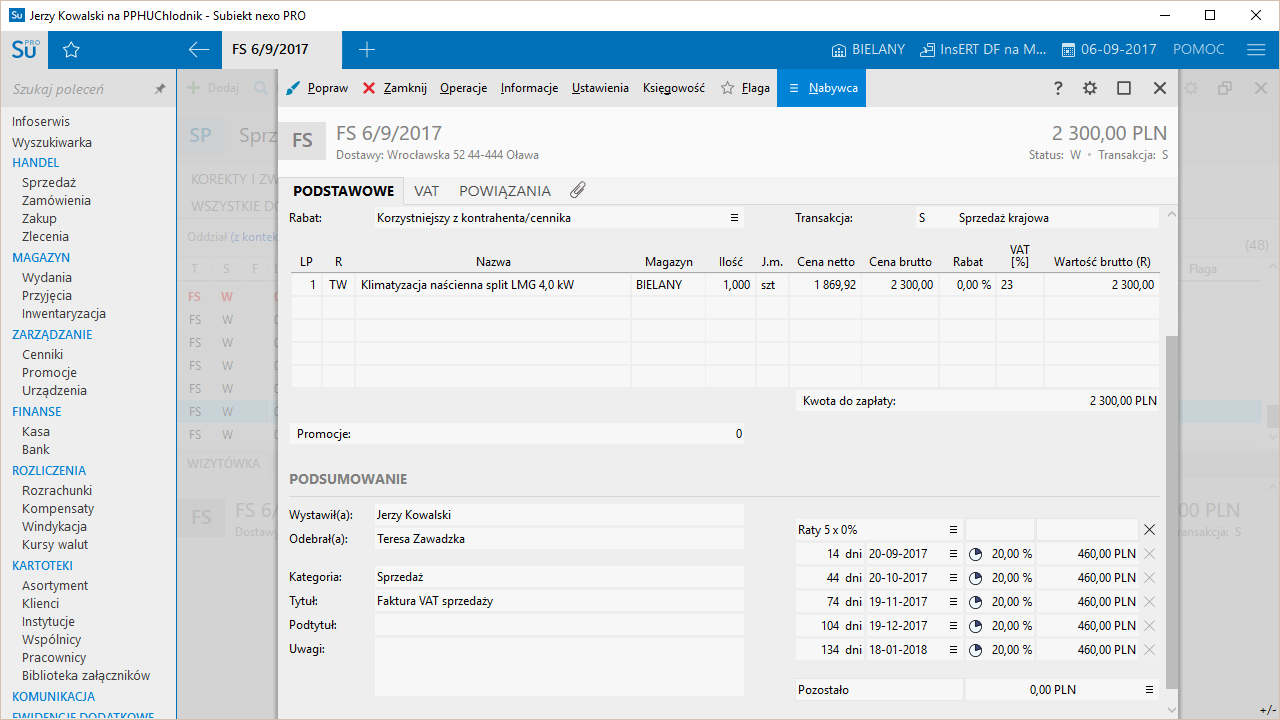Click the FS document type badge
Image resolution: width=1280 pixels, height=720 pixels.
[302, 141]
